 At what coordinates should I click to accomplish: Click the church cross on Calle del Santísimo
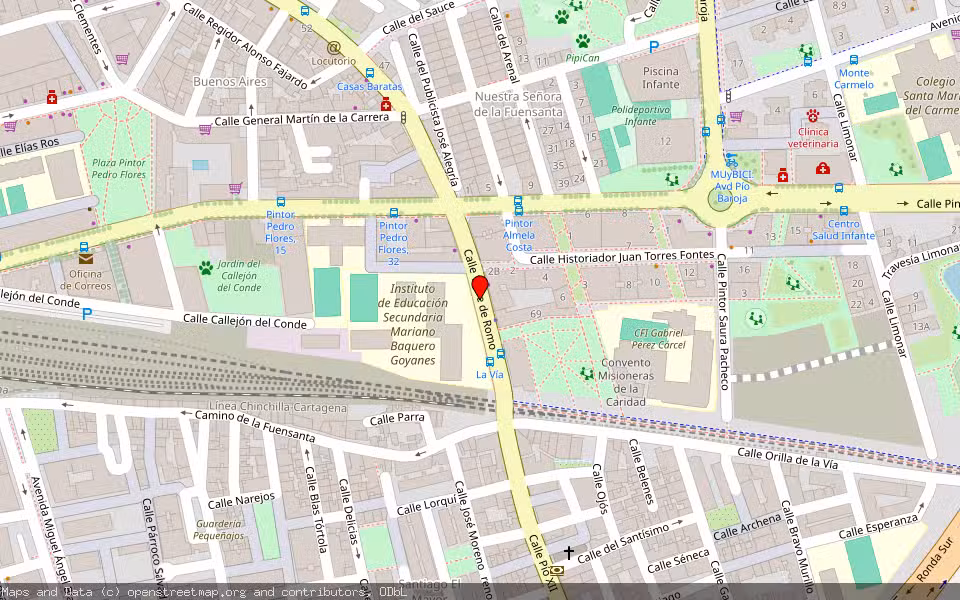click(x=569, y=552)
